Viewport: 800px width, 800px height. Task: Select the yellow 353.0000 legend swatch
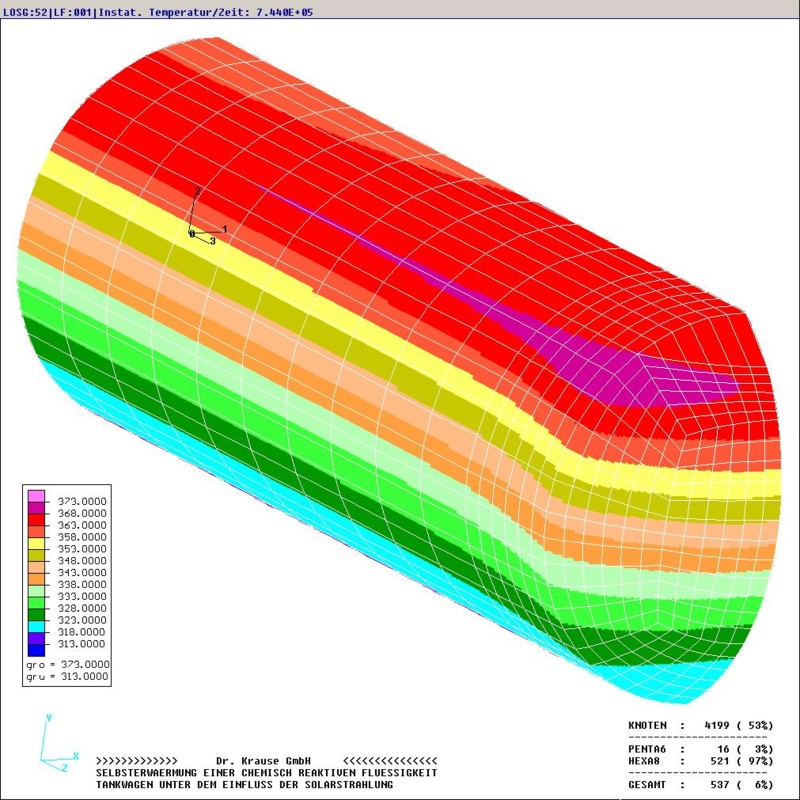pos(36,543)
